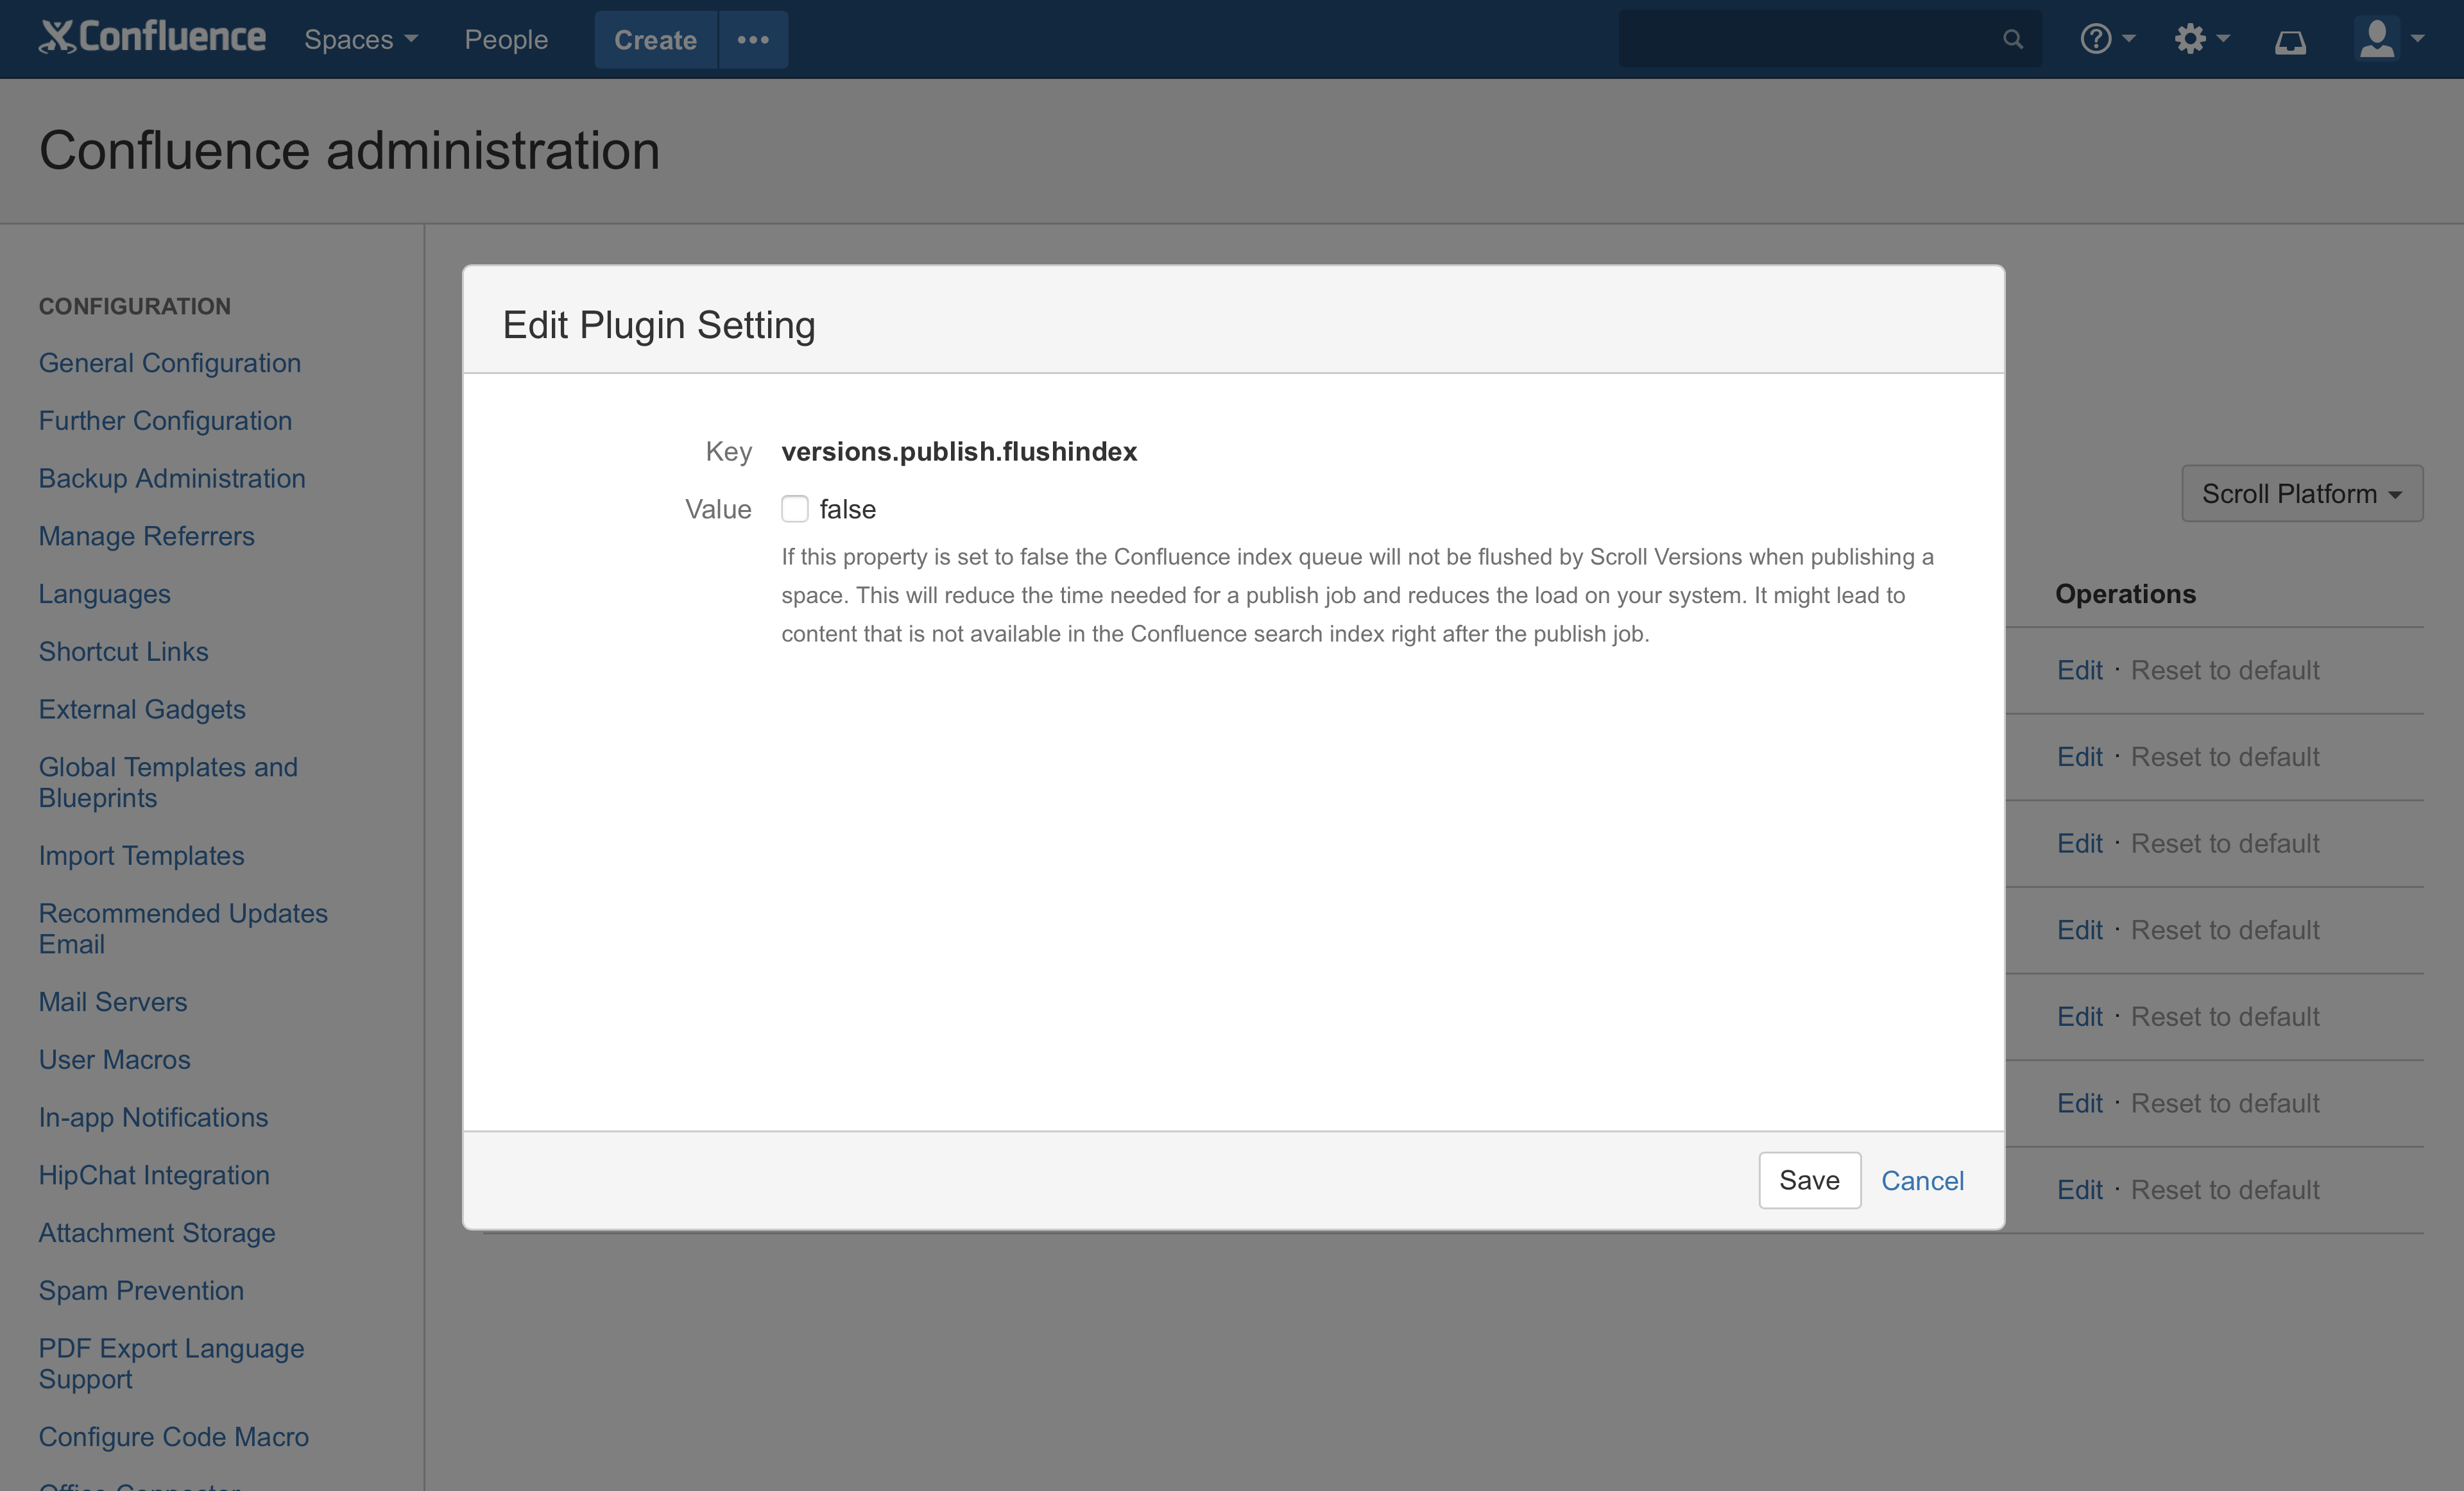Click the Save button

(x=1809, y=1180)
